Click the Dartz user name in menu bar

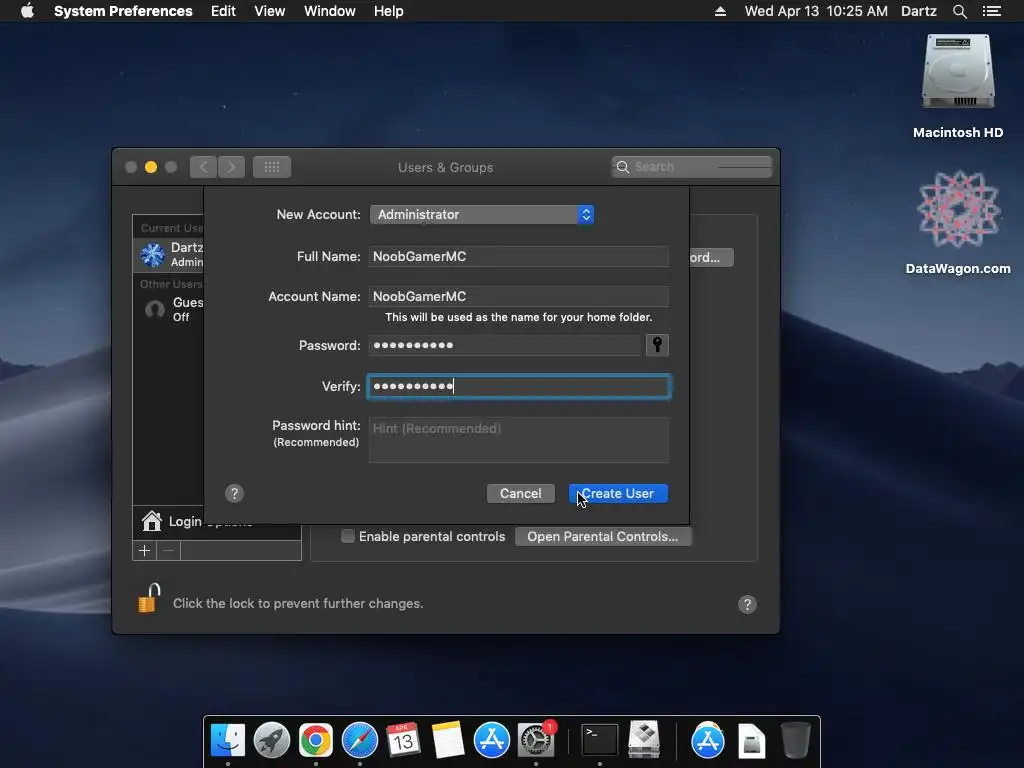coord(918,11)
